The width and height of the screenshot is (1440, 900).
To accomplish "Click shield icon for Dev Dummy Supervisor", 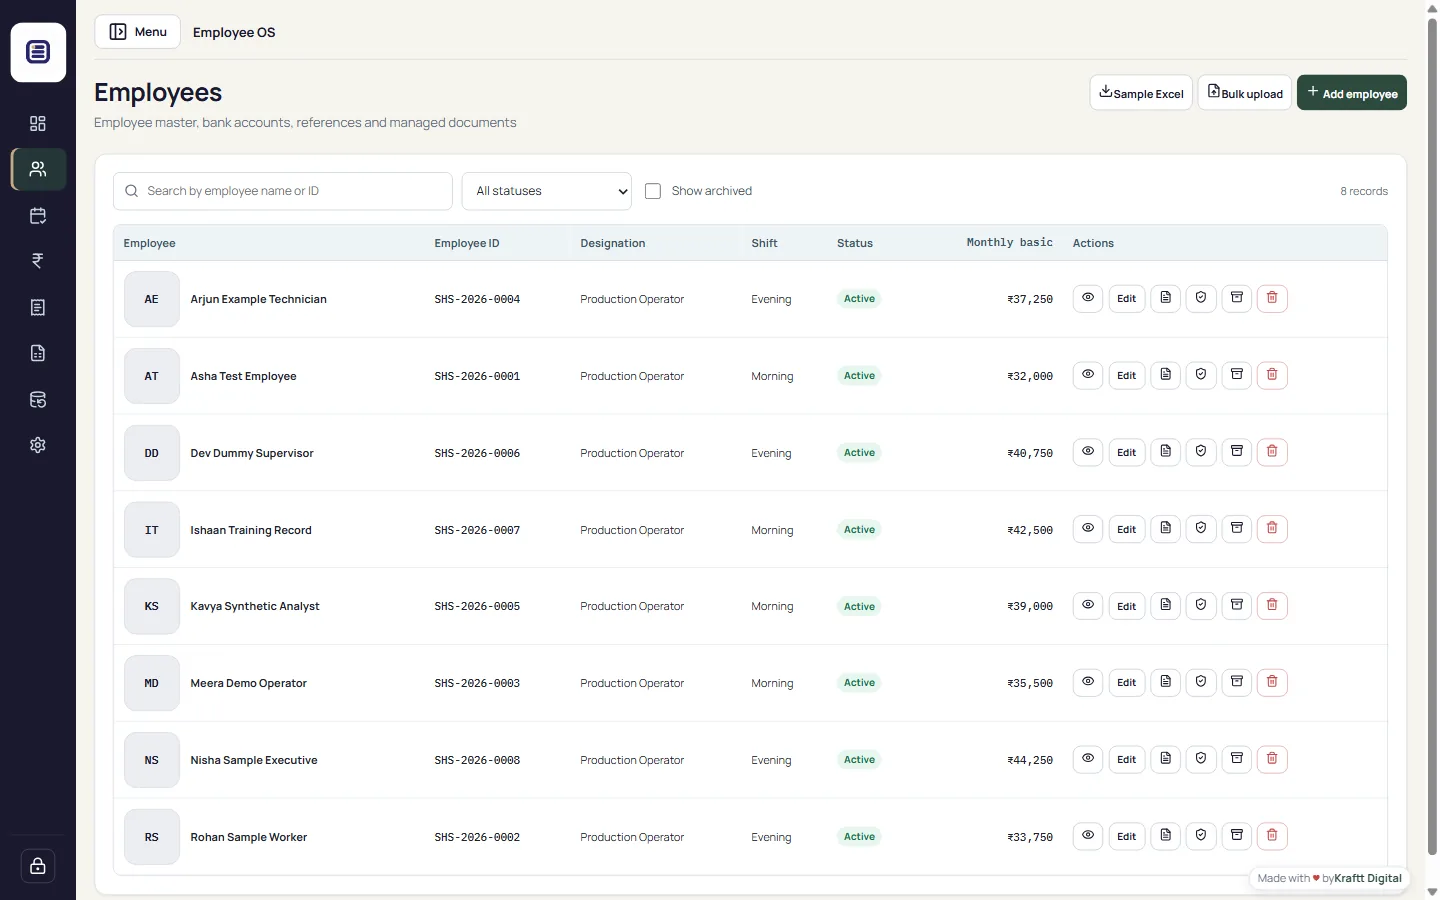I will click(1201, 452).
